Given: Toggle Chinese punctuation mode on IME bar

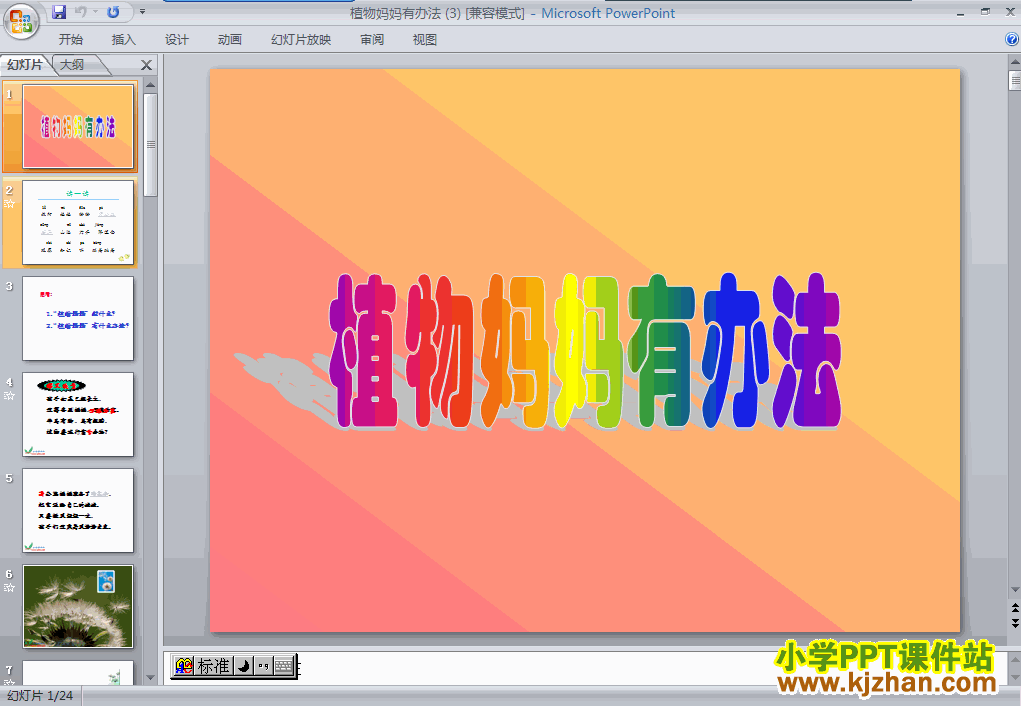Looking at the screenshot, I should [263, 666].
